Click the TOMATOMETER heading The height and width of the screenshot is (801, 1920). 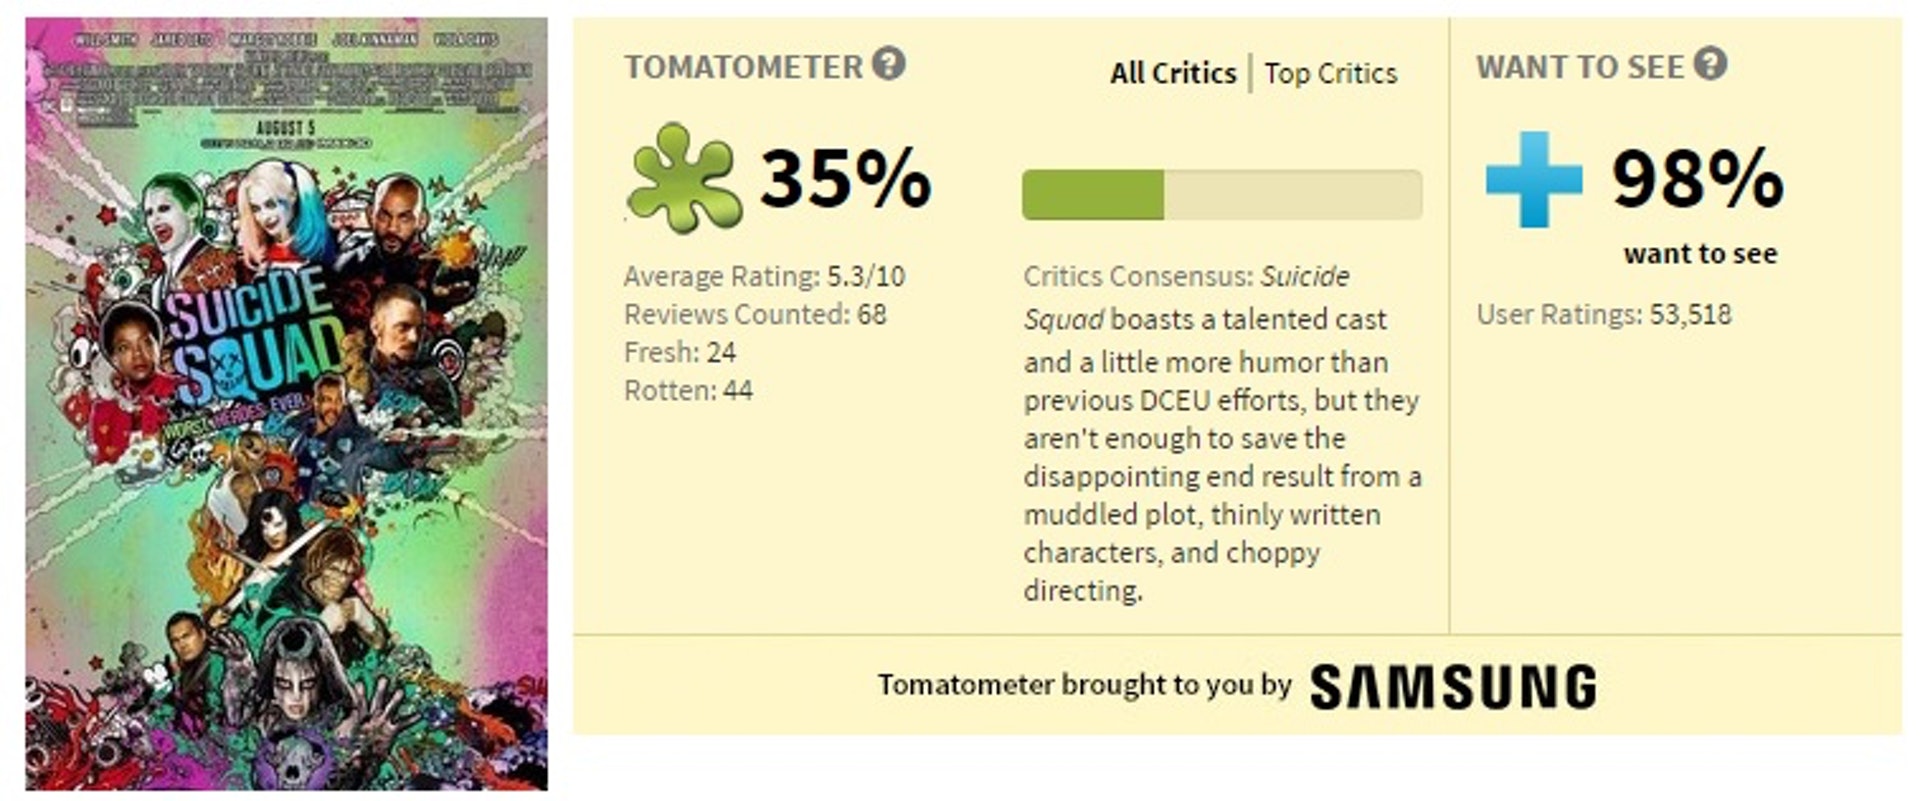[743, 67]
